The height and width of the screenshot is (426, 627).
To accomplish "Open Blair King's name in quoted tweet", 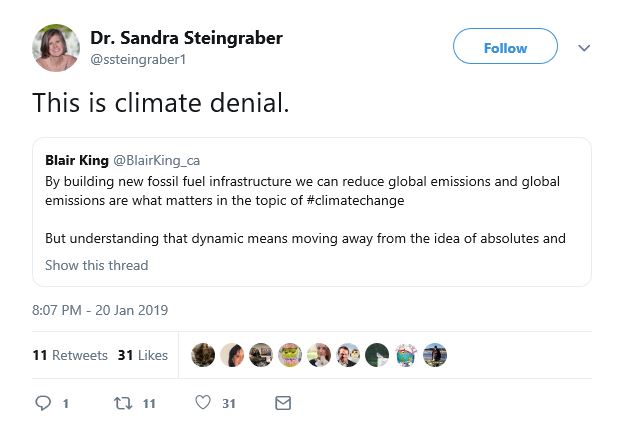I will (76, 160).
